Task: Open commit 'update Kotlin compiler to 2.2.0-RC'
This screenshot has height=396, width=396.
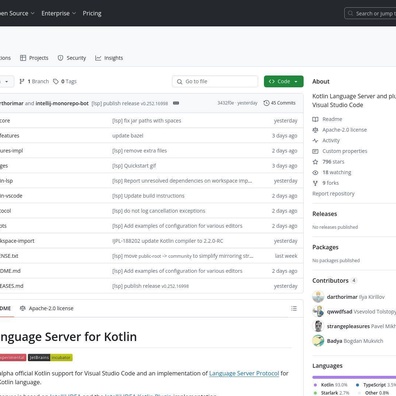Action: pos(168,241)
